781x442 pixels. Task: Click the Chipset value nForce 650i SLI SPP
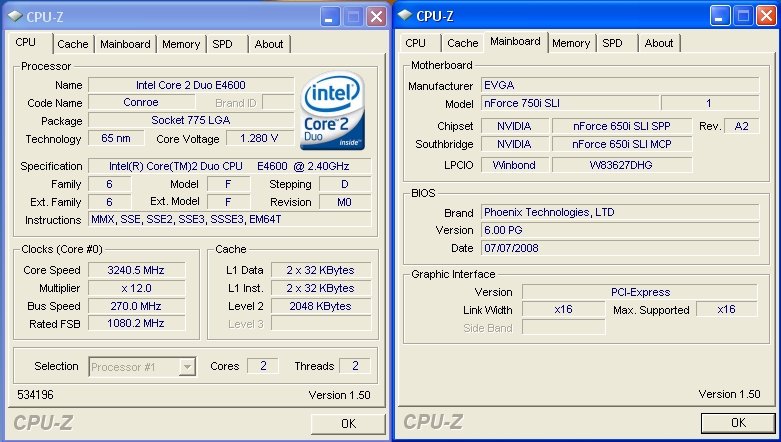622,126
